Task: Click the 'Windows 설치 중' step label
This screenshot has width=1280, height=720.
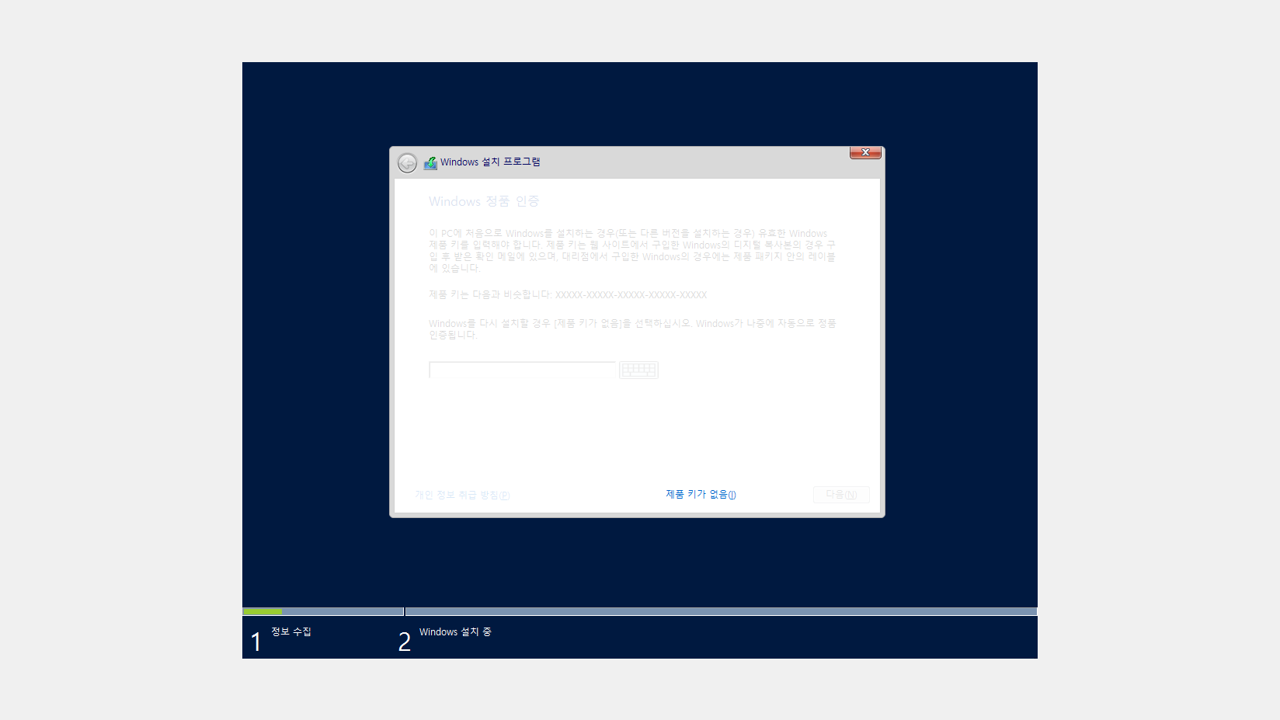Action: [x=455, y=632]
